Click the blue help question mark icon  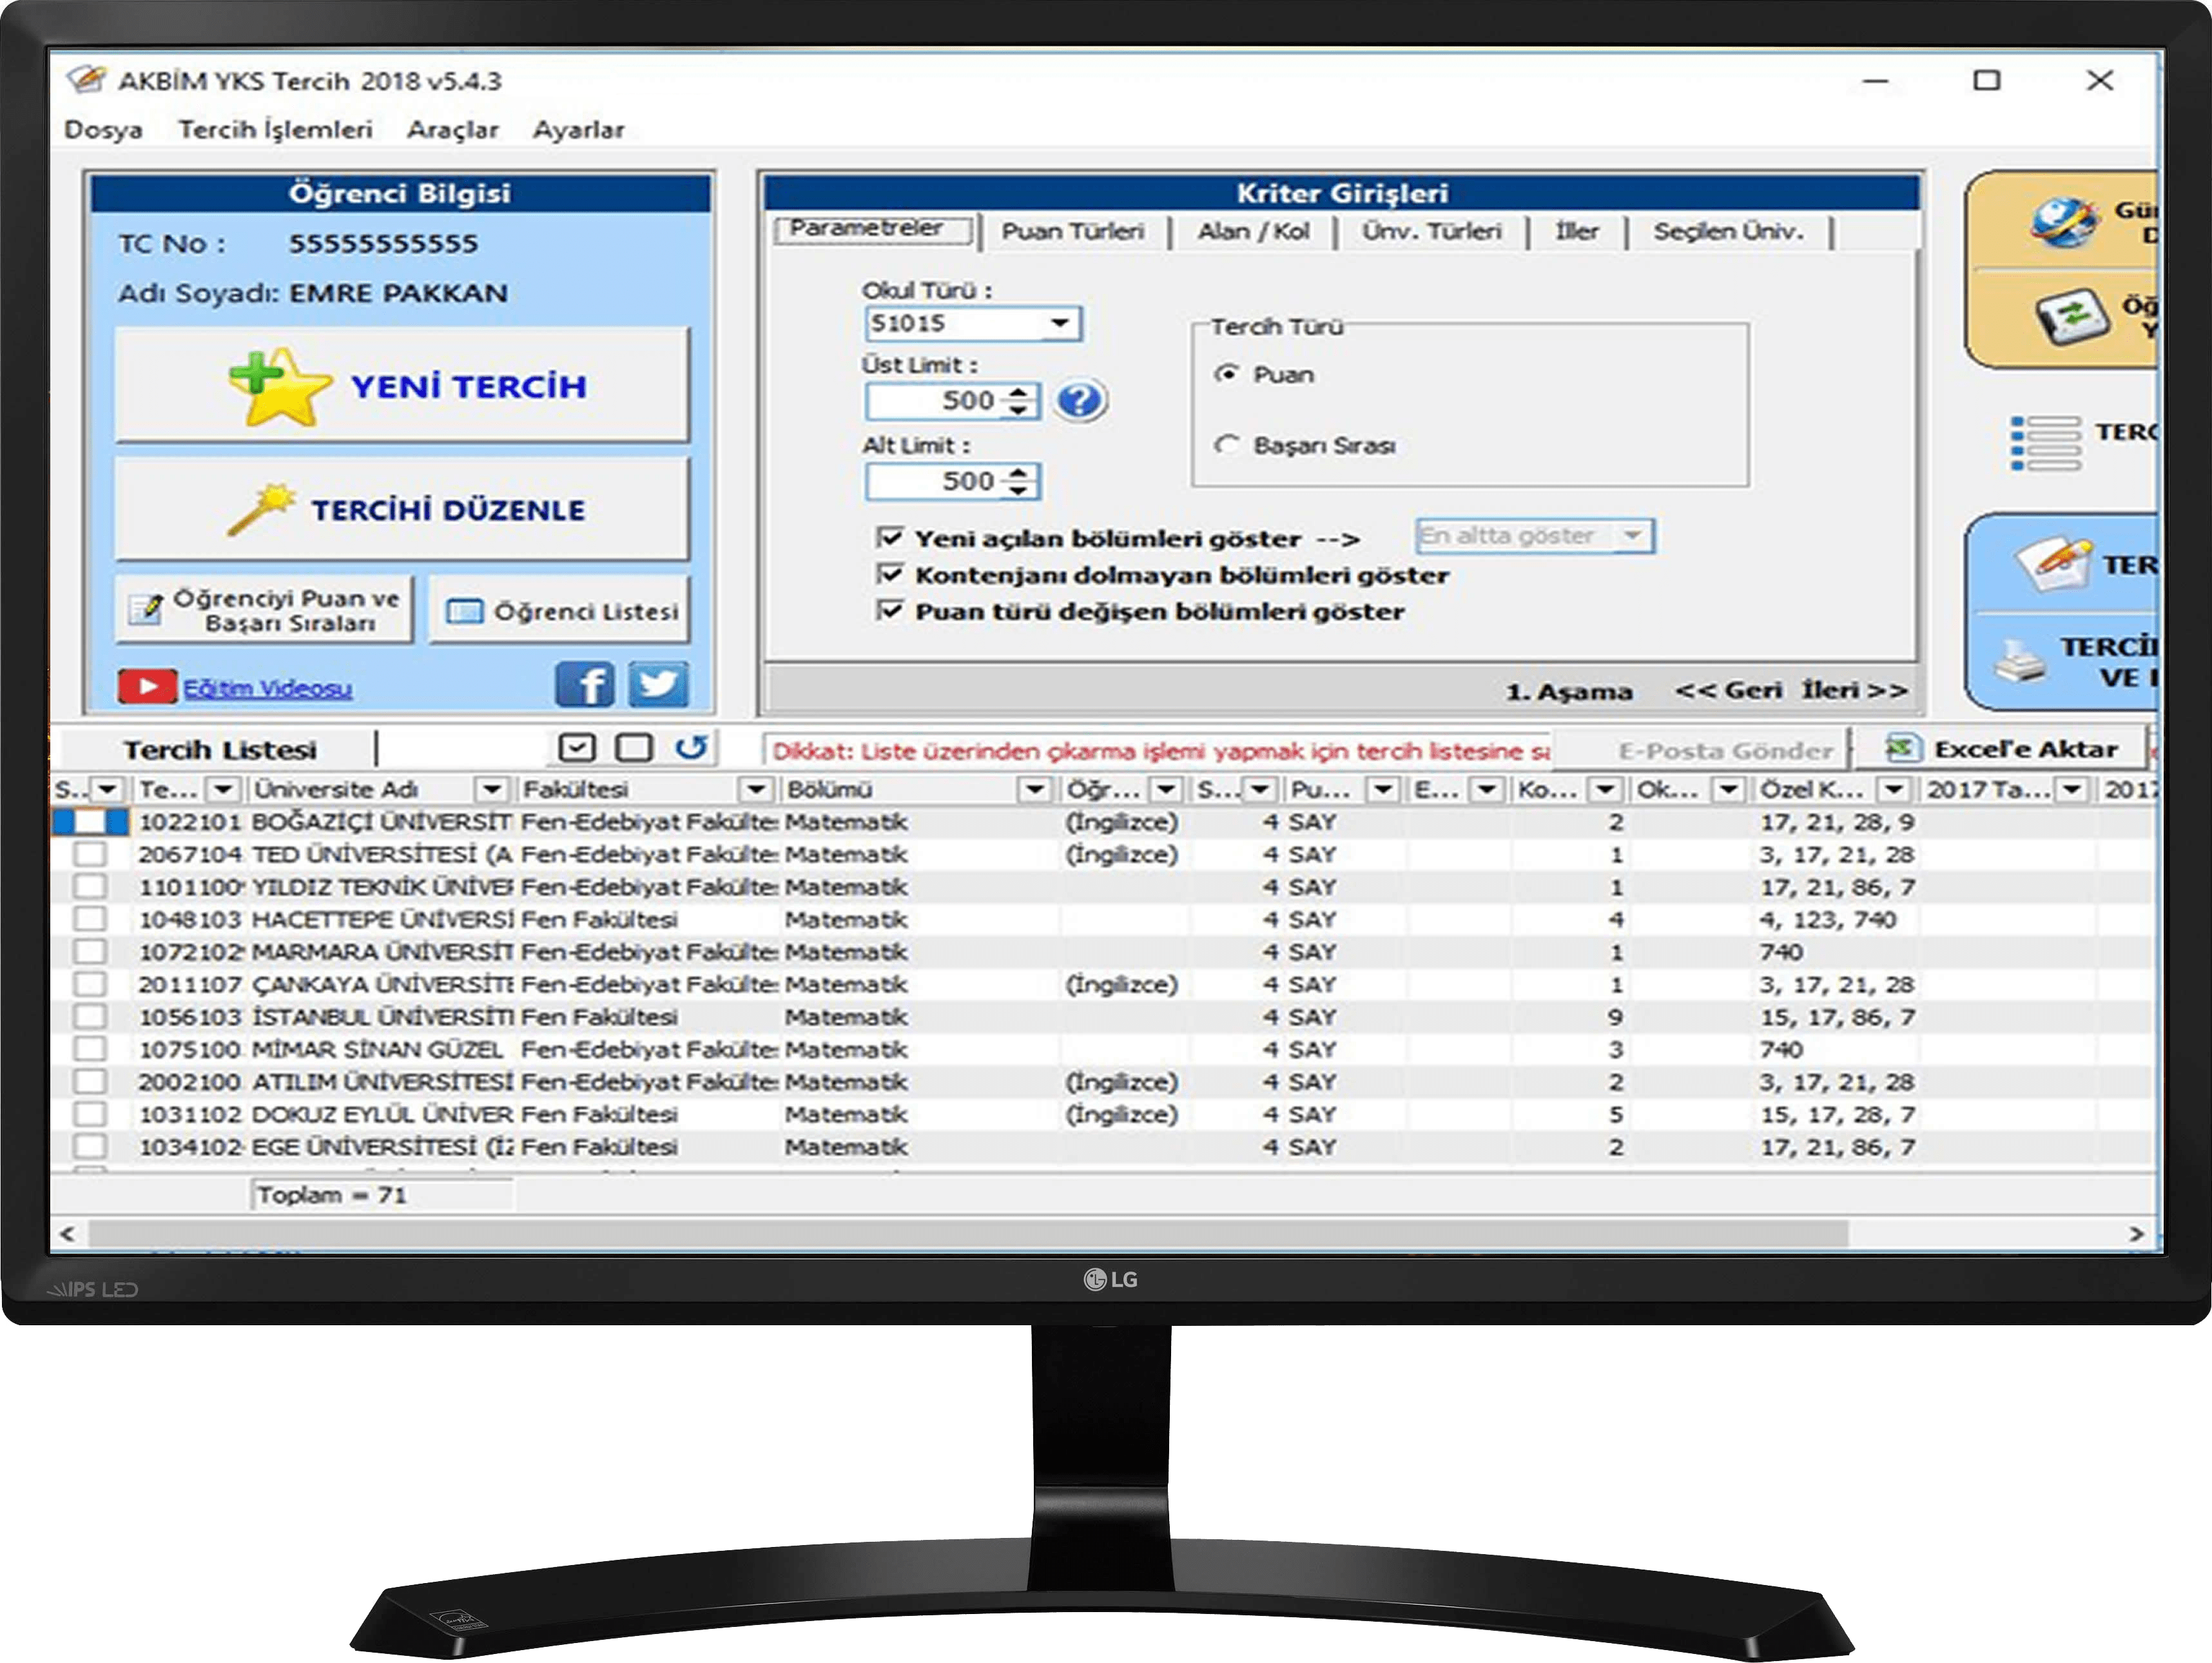(1080, 400)
